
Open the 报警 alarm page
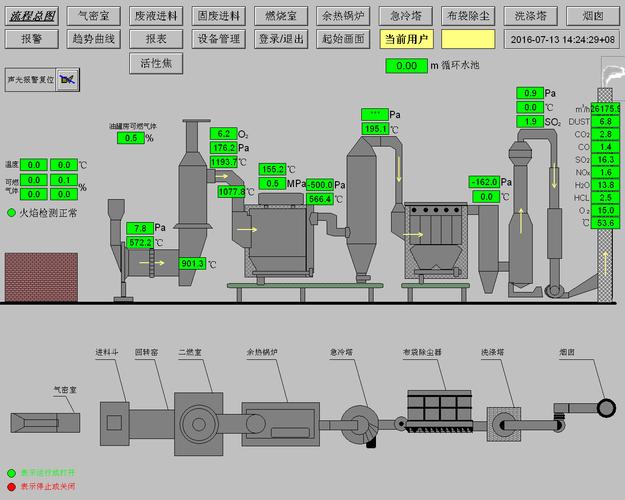tap(32, 39)
